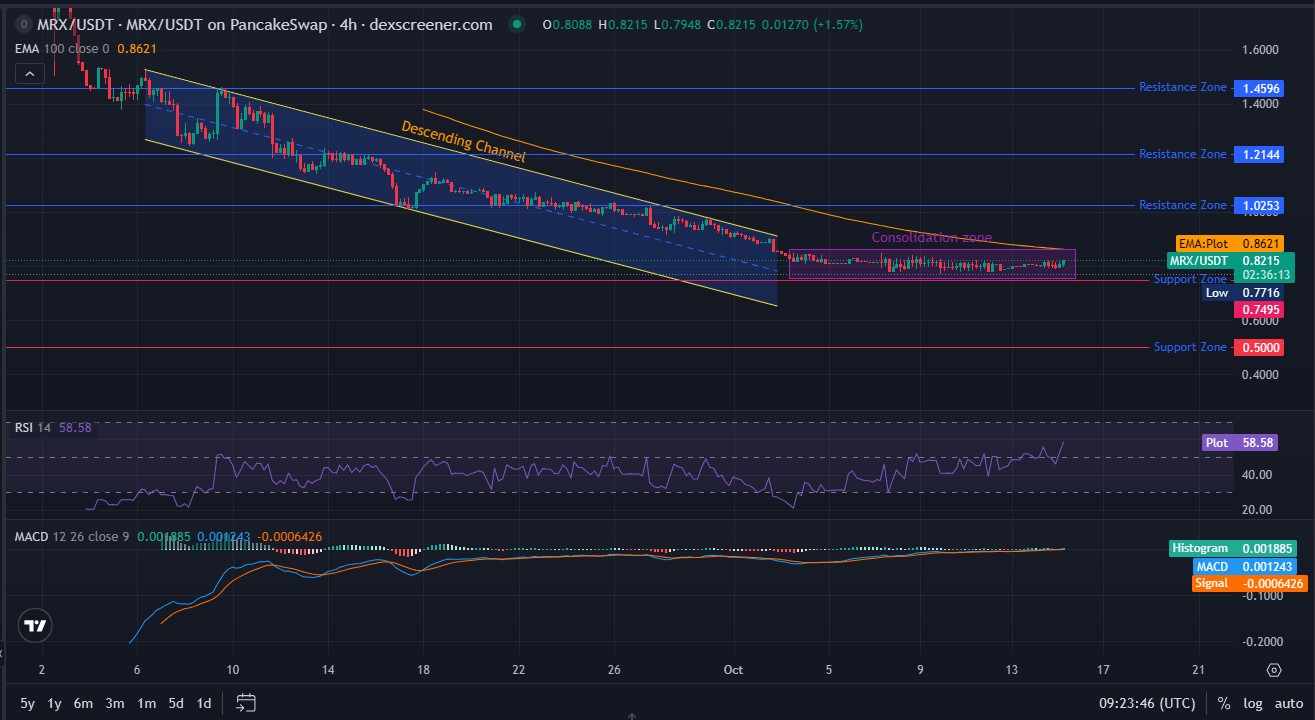
Task: Select the Consolidation zone text annotation
Action: pyautogui.click(x=932, y=238)
